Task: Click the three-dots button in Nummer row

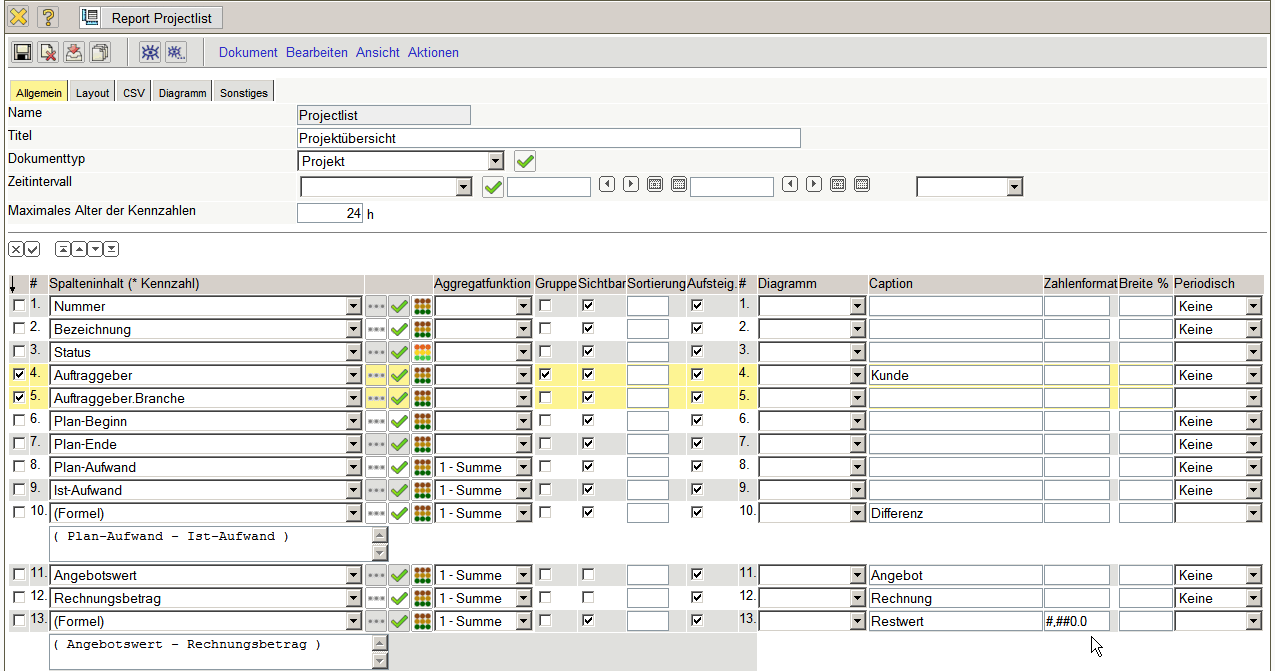Action: coord(376,306)
